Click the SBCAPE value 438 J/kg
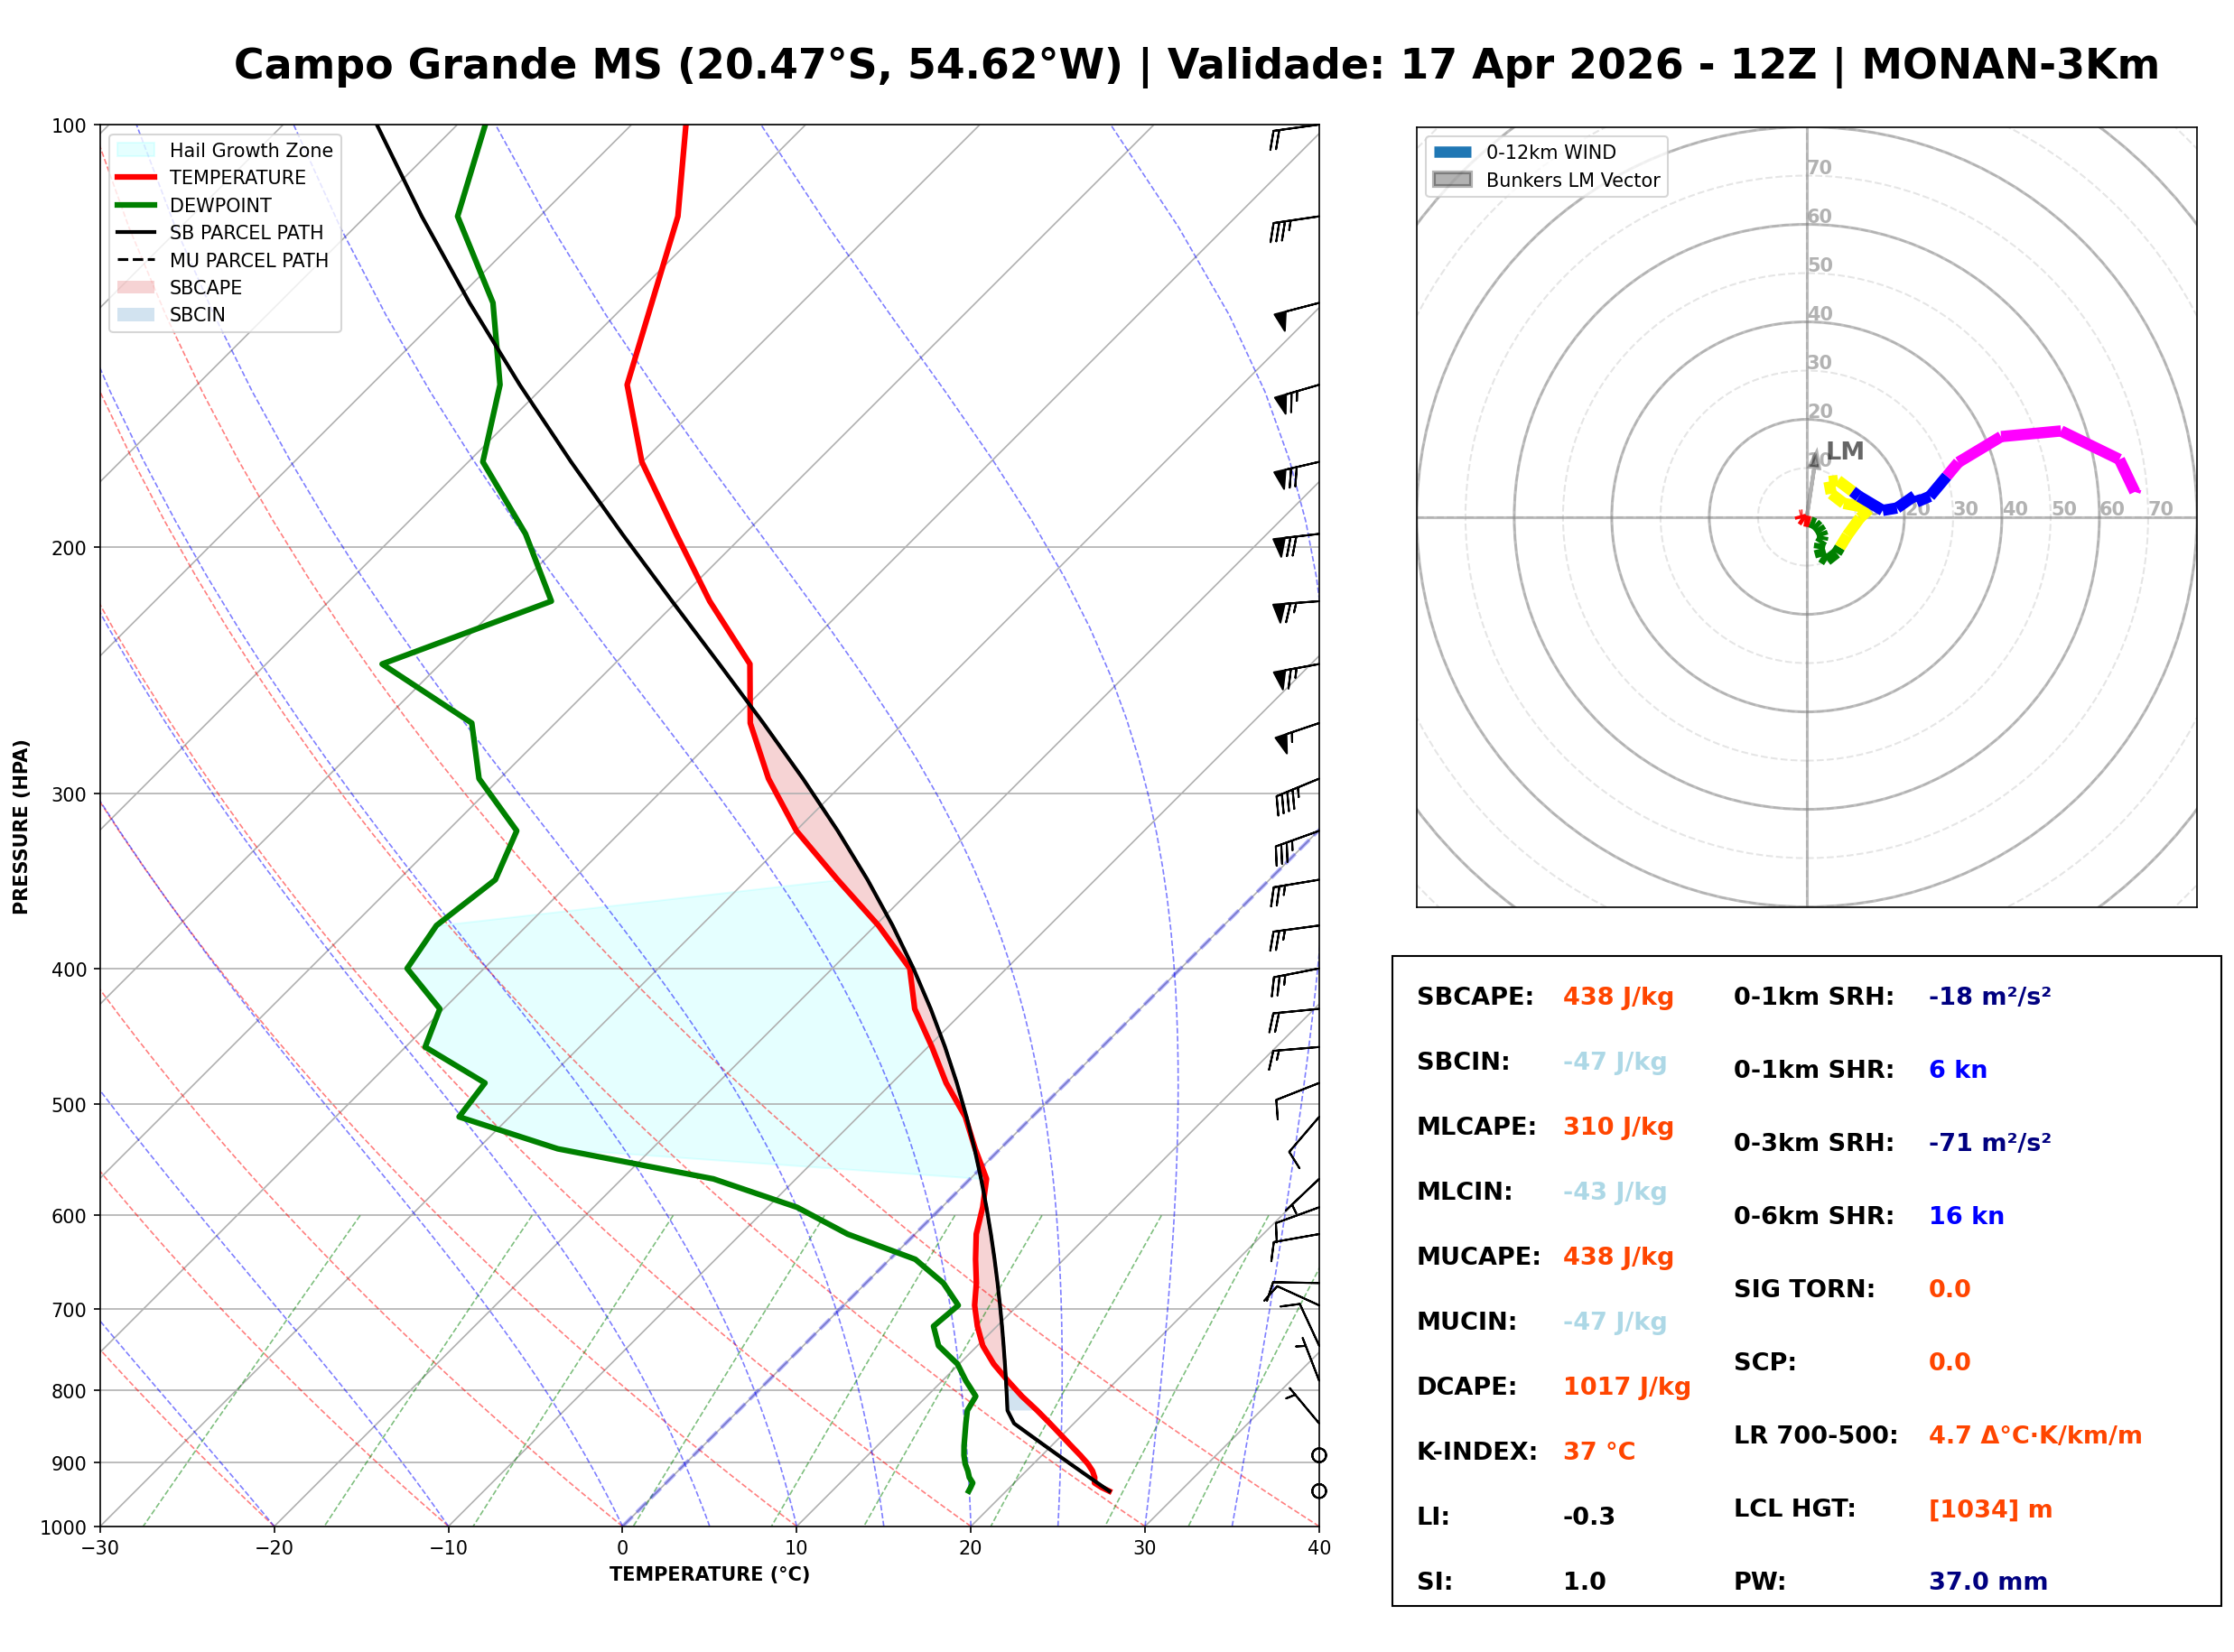The image size is (2234, 1652). [x=1619, y=997]
